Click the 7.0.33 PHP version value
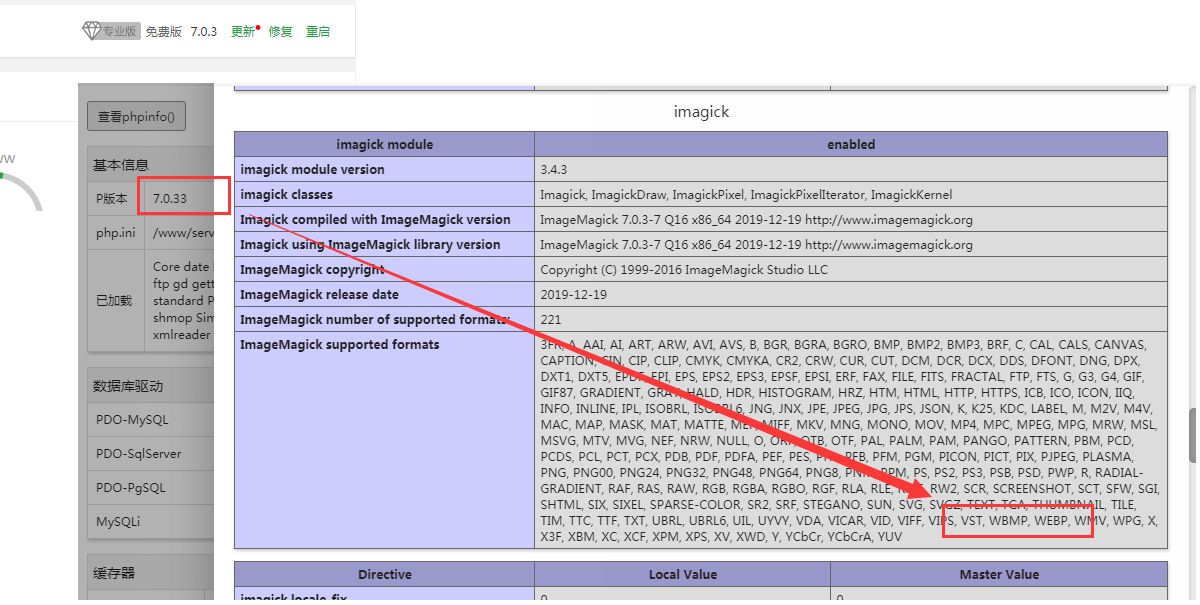1200x605 pixels. [x=170, y=198]
